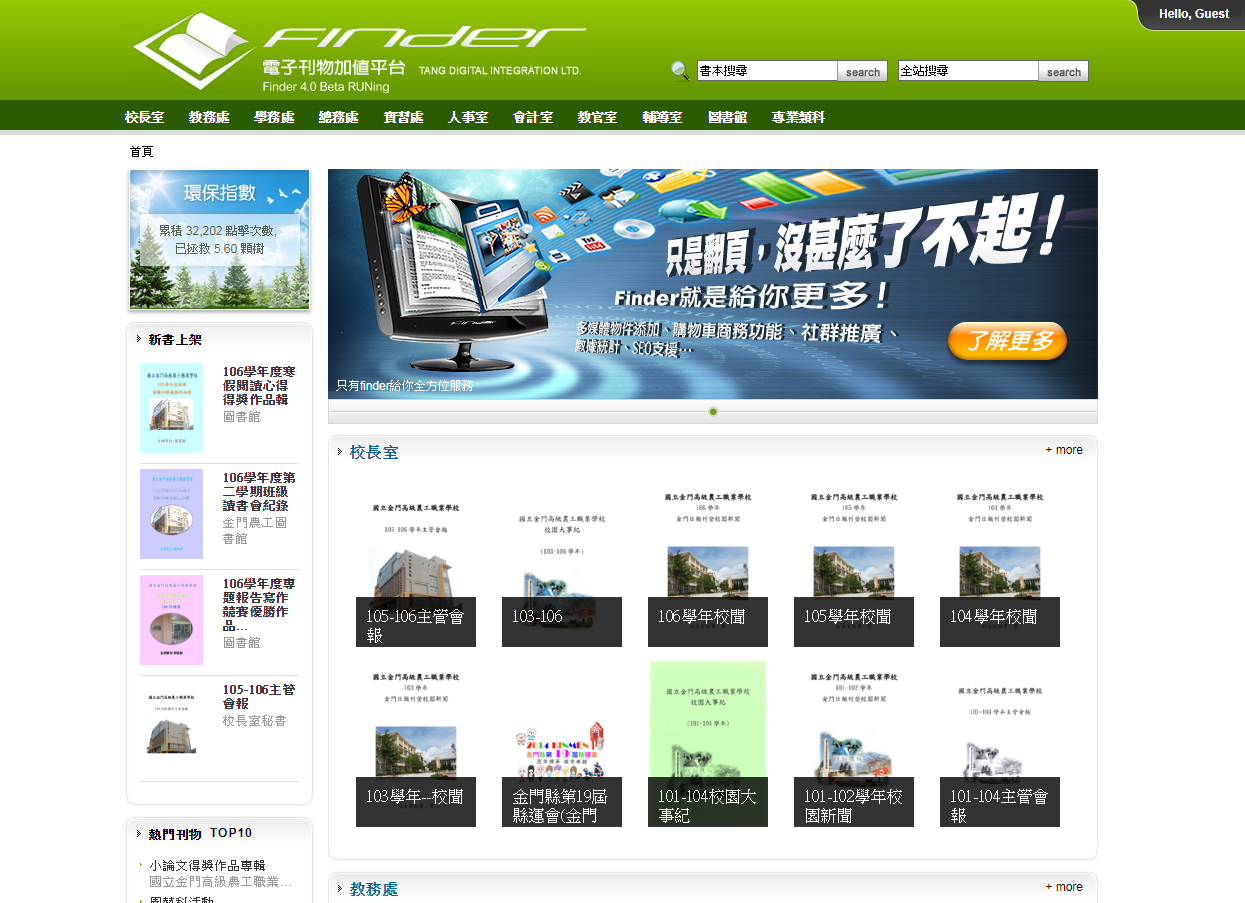Viewport: 1245px width, 903px height.
Task: Click more link in 校長室 section
Action: (1064, 450)
